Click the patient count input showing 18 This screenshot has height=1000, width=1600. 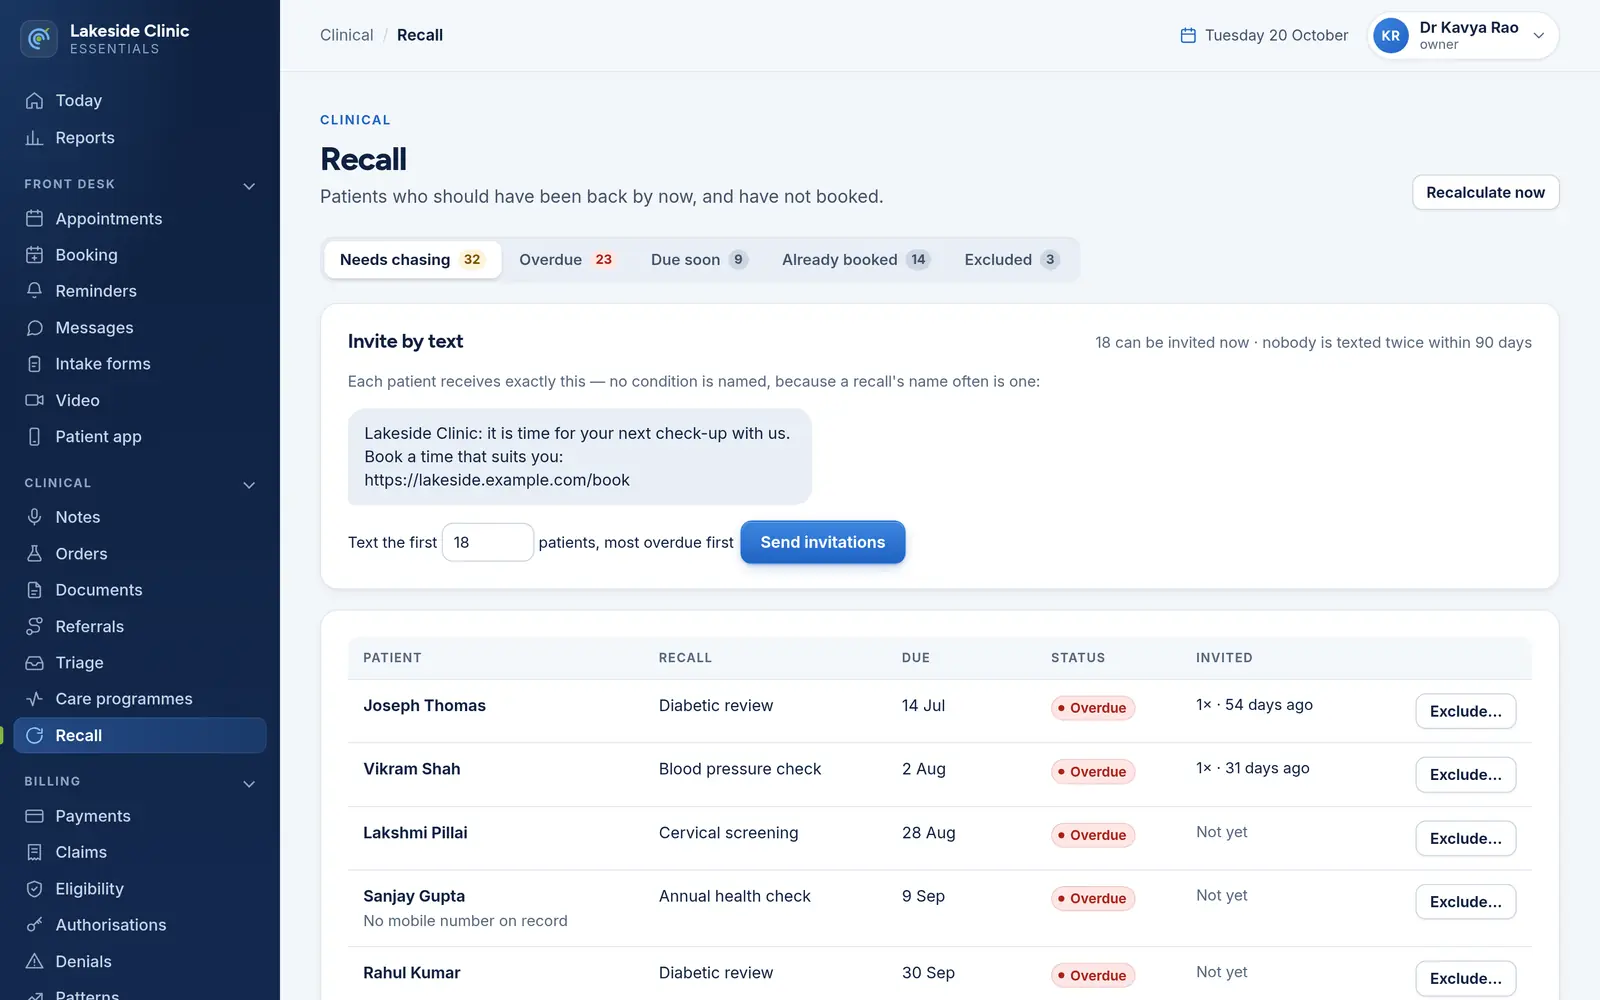point(488,542)
